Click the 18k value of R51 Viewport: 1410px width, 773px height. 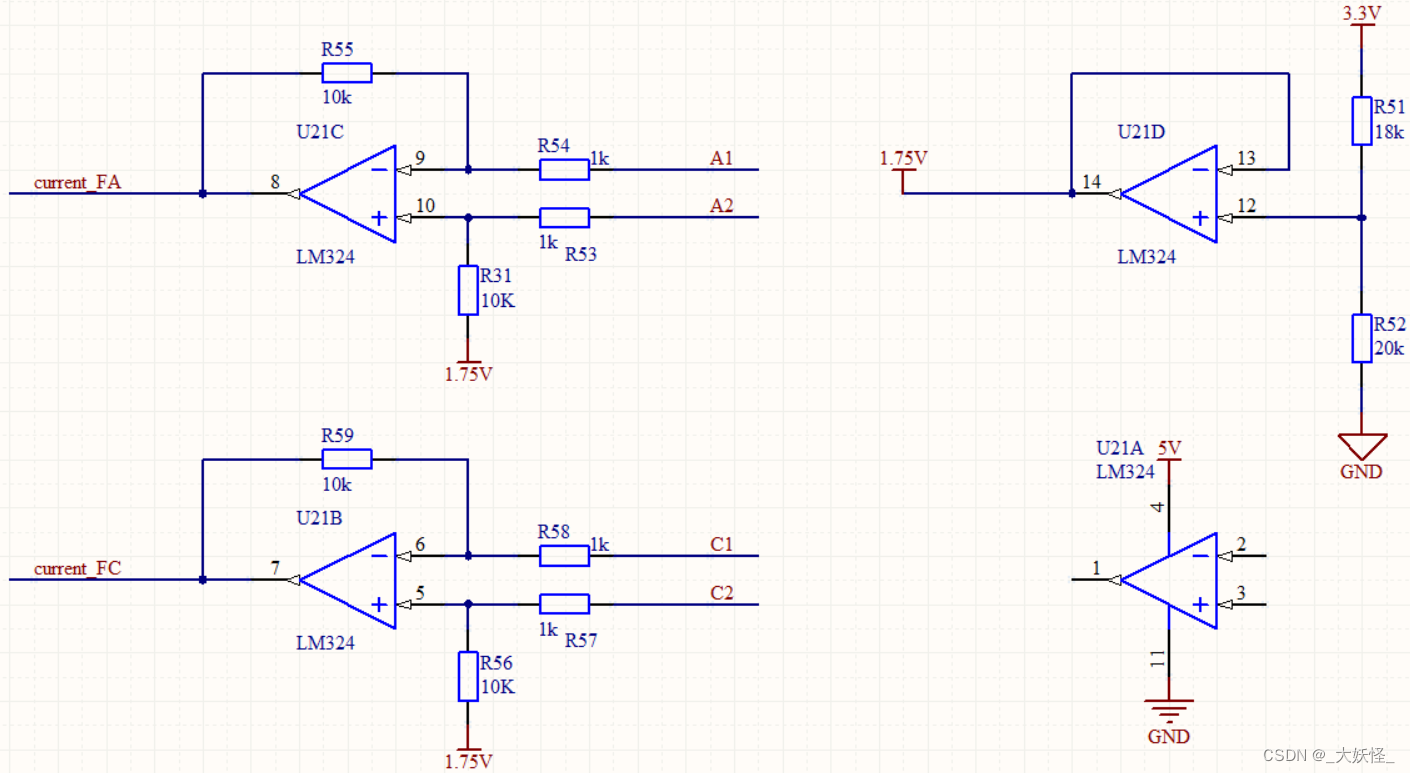(x=1389, y=132)
